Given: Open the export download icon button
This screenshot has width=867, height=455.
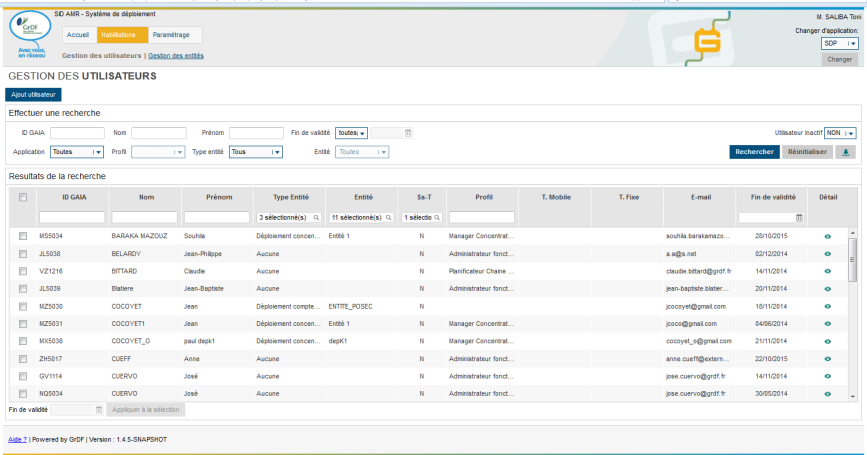Looking at the screenshot, I should (845, 152).
